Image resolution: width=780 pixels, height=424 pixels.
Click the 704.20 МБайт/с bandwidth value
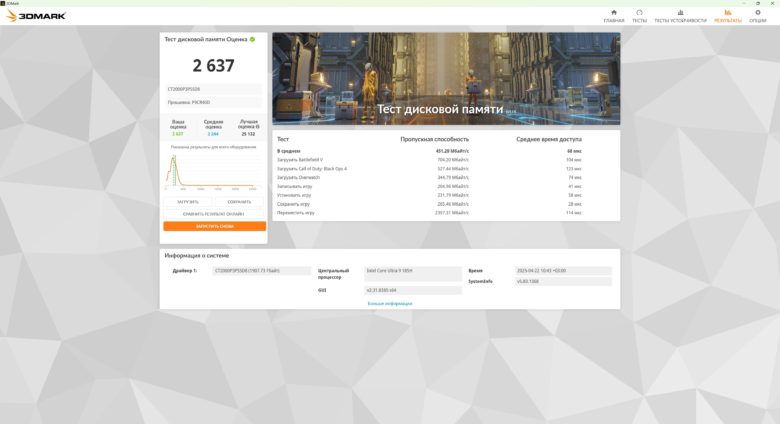(453, 160)
